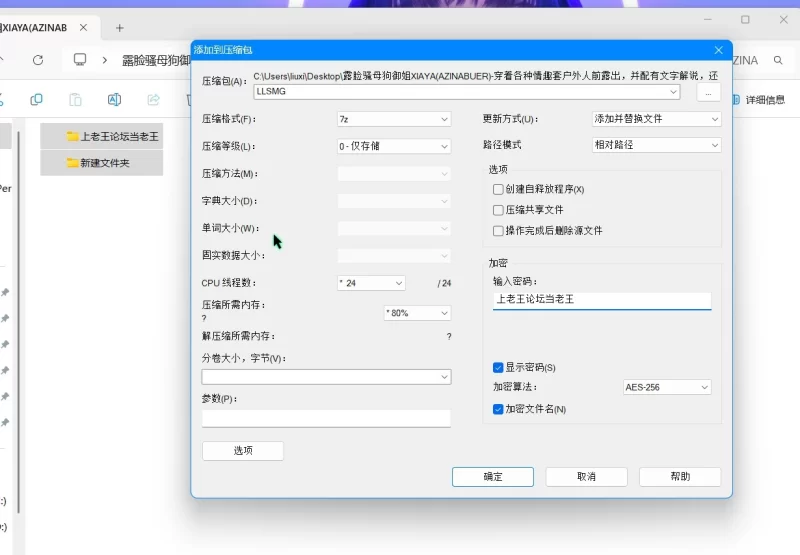The height and width of the screenshot is (555, 800).
Task: Open 帮助 in the dialog
Action: coord(680,476)
